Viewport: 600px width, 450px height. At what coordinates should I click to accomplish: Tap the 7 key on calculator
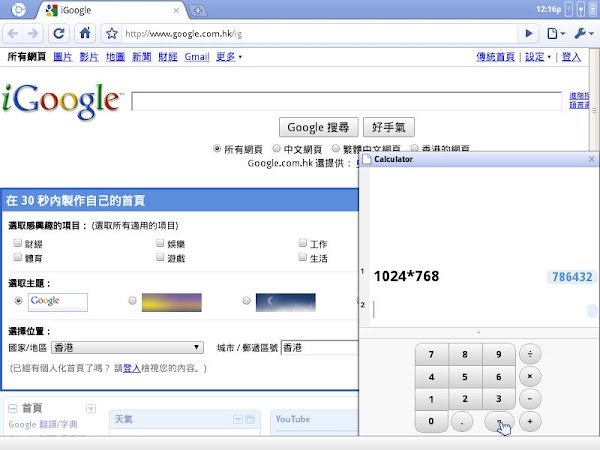431,354
